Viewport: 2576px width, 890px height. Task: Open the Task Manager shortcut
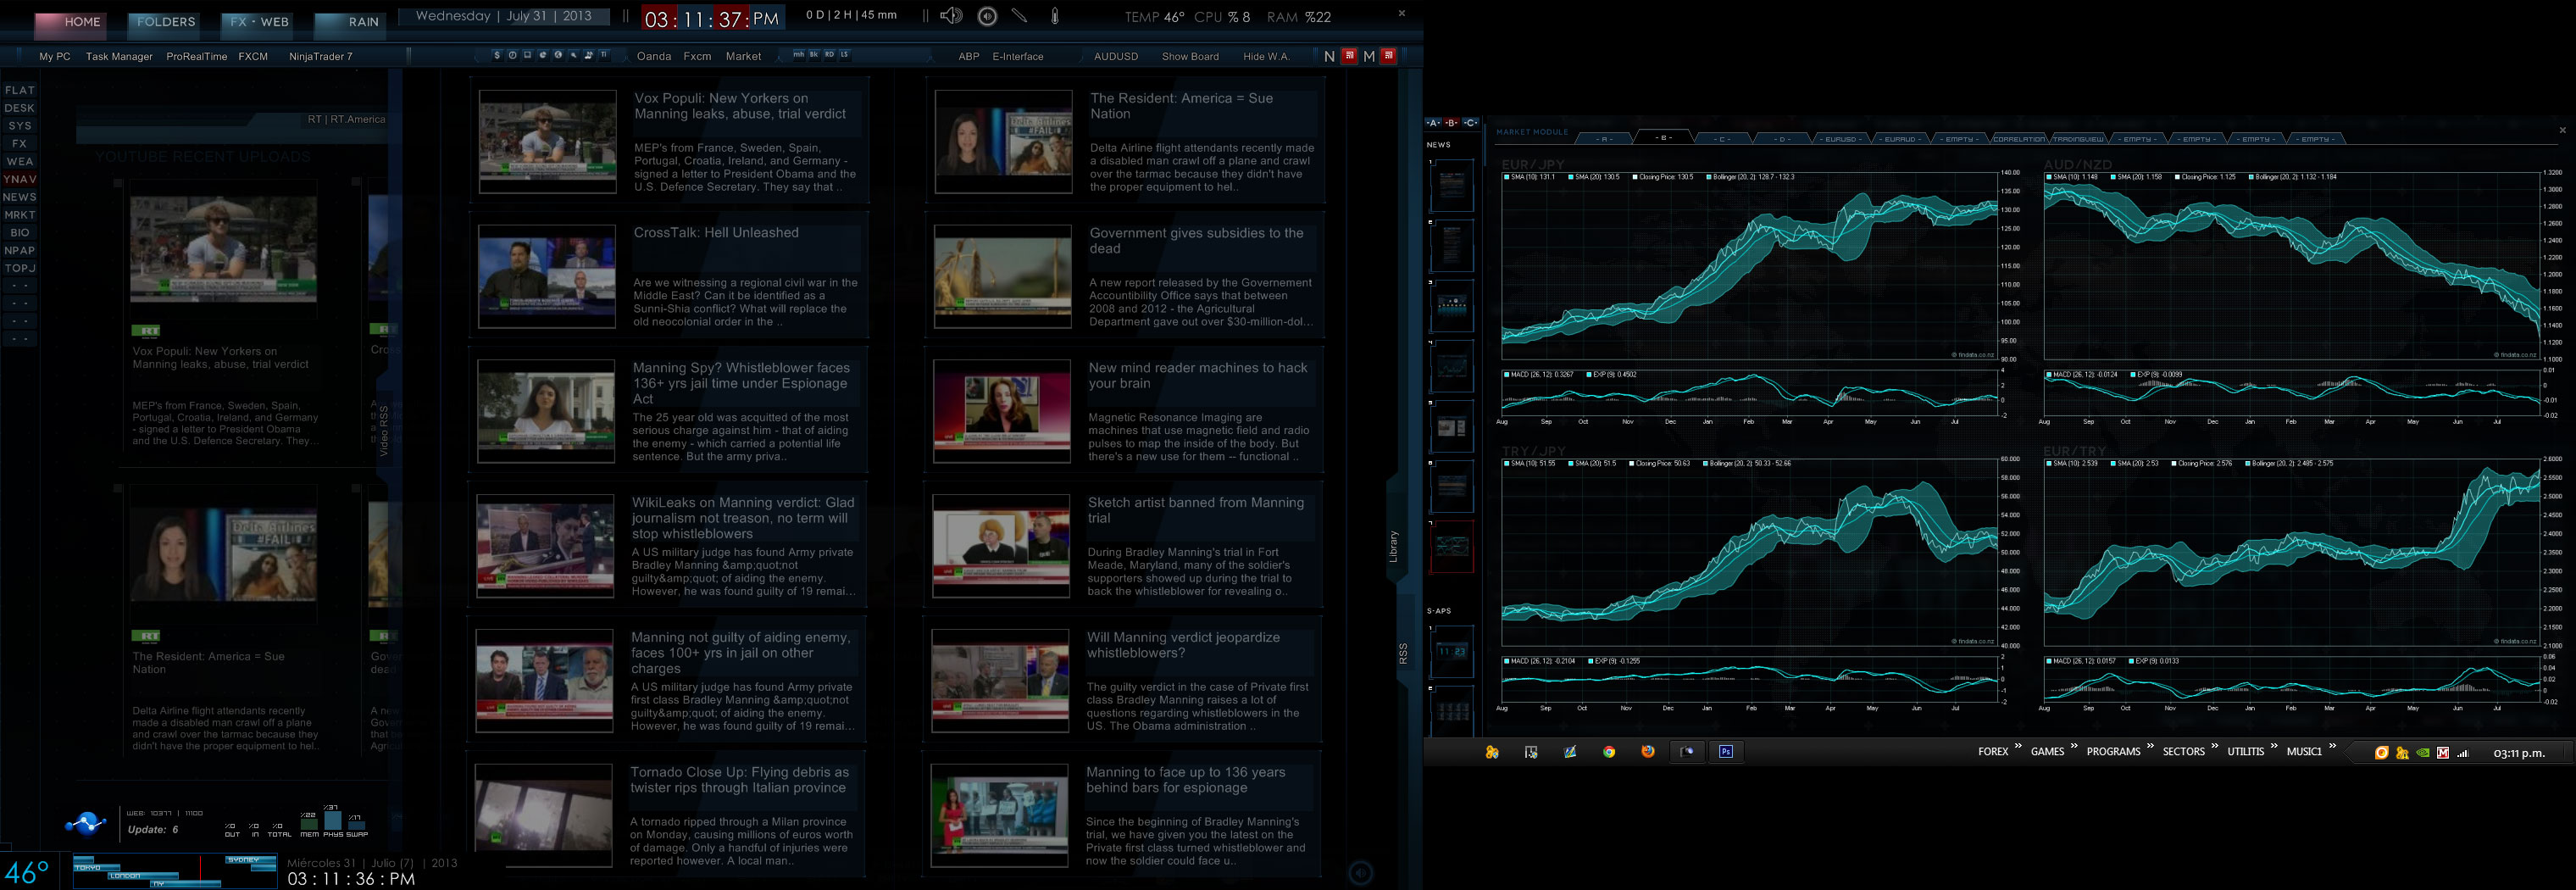click(119, 57)
